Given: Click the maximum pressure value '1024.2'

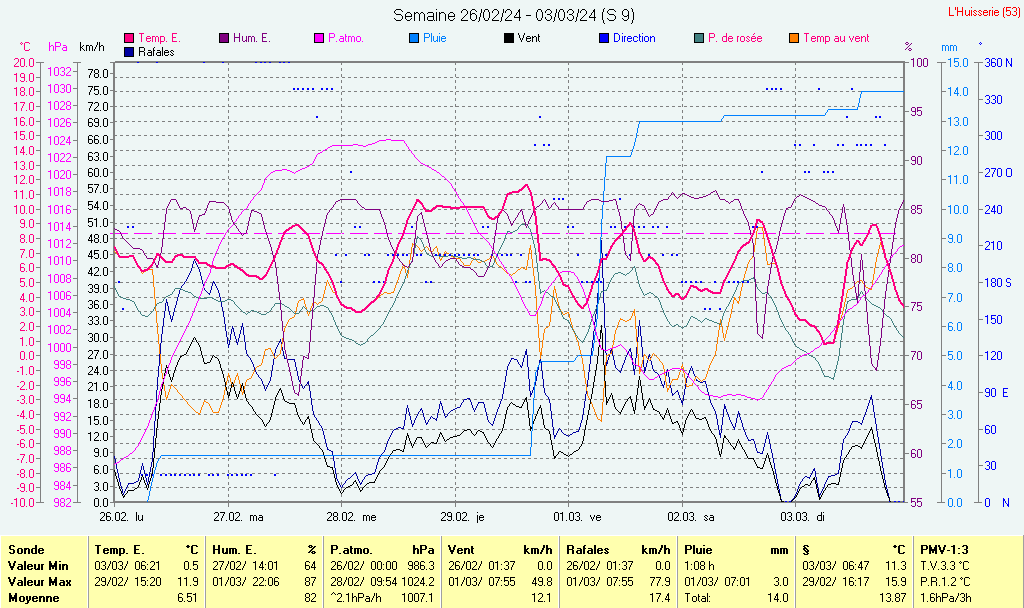Looking at the screenshot, I should point(418,581).
